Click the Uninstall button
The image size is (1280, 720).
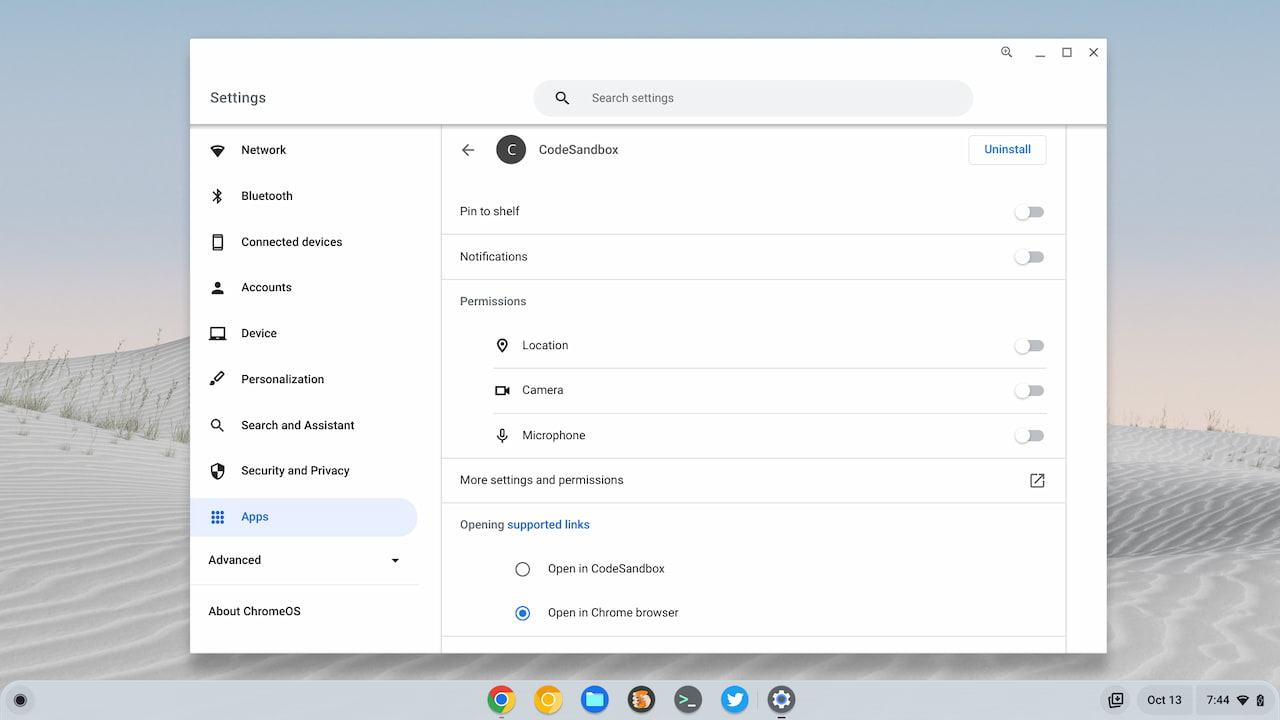point(1007,149)
